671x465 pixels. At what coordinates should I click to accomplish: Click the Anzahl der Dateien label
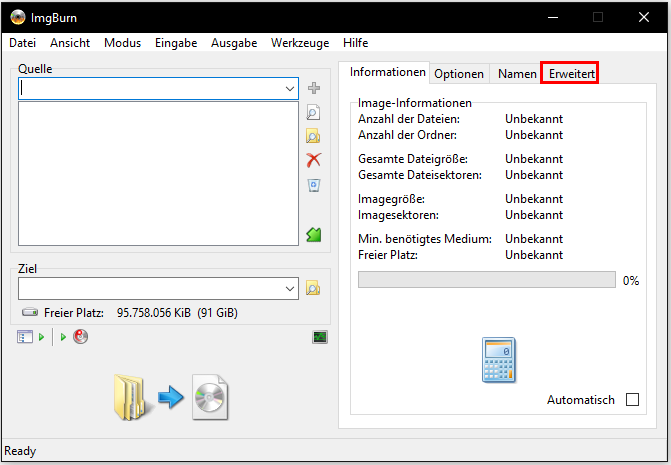click(x=409, y=118)
